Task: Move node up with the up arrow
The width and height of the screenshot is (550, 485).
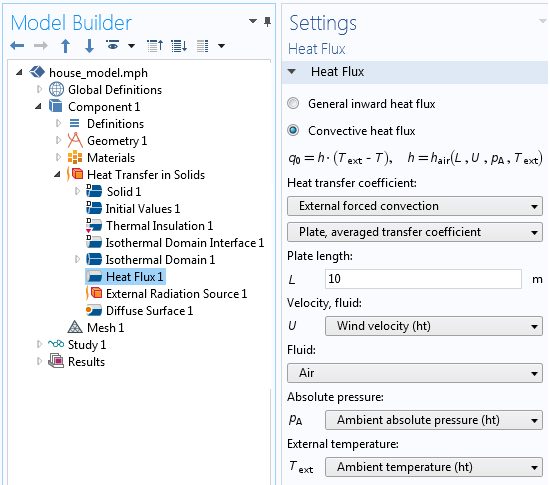Action: coord(65,46)
